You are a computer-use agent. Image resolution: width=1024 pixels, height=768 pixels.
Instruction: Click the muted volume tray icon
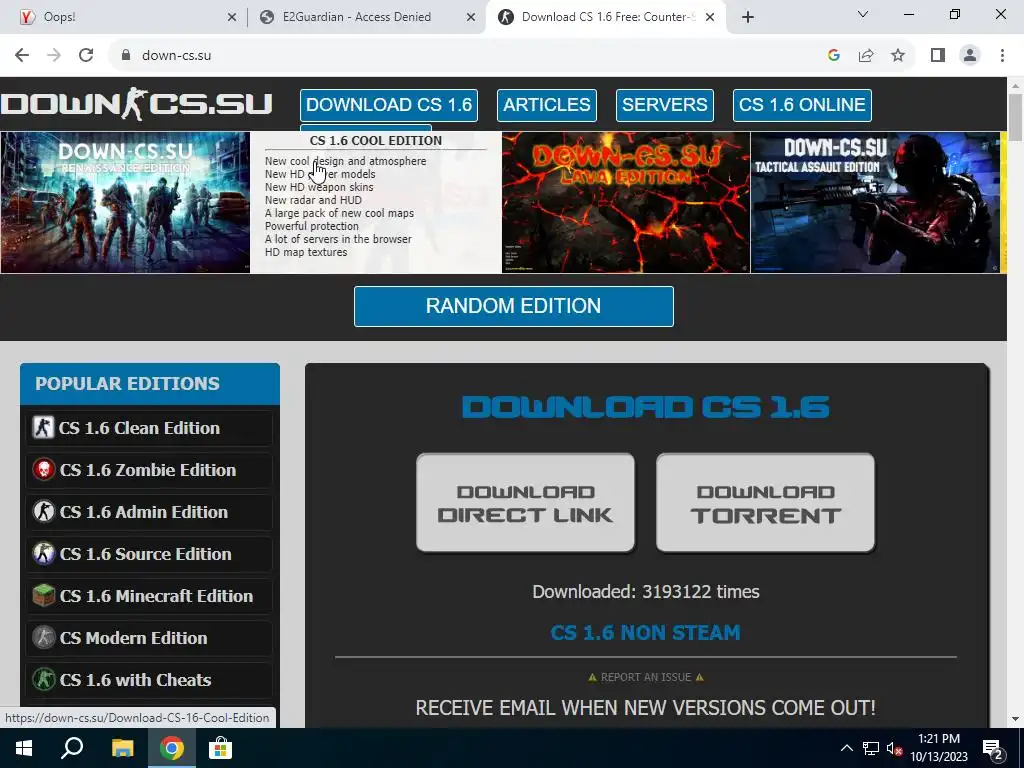(895, 748)
